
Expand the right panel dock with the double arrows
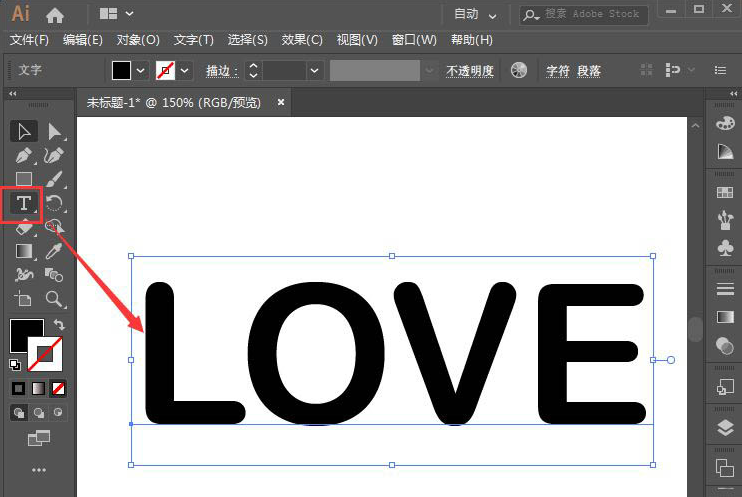tap(733, 94)
